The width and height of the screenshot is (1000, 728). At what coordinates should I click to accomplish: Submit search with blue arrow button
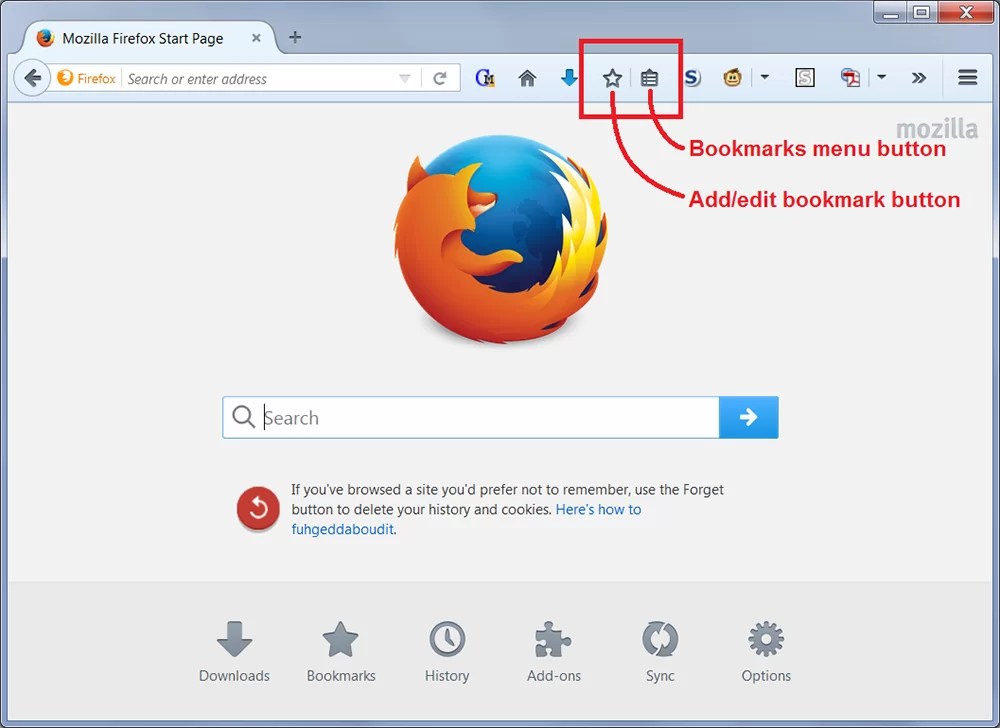coord(748,418)
